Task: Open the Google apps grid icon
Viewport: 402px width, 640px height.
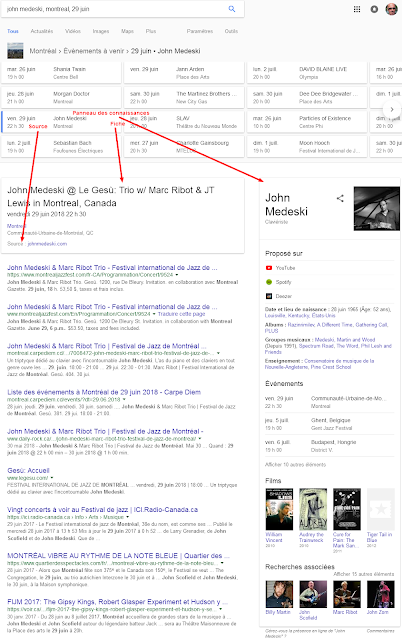Action: [357, 9]
